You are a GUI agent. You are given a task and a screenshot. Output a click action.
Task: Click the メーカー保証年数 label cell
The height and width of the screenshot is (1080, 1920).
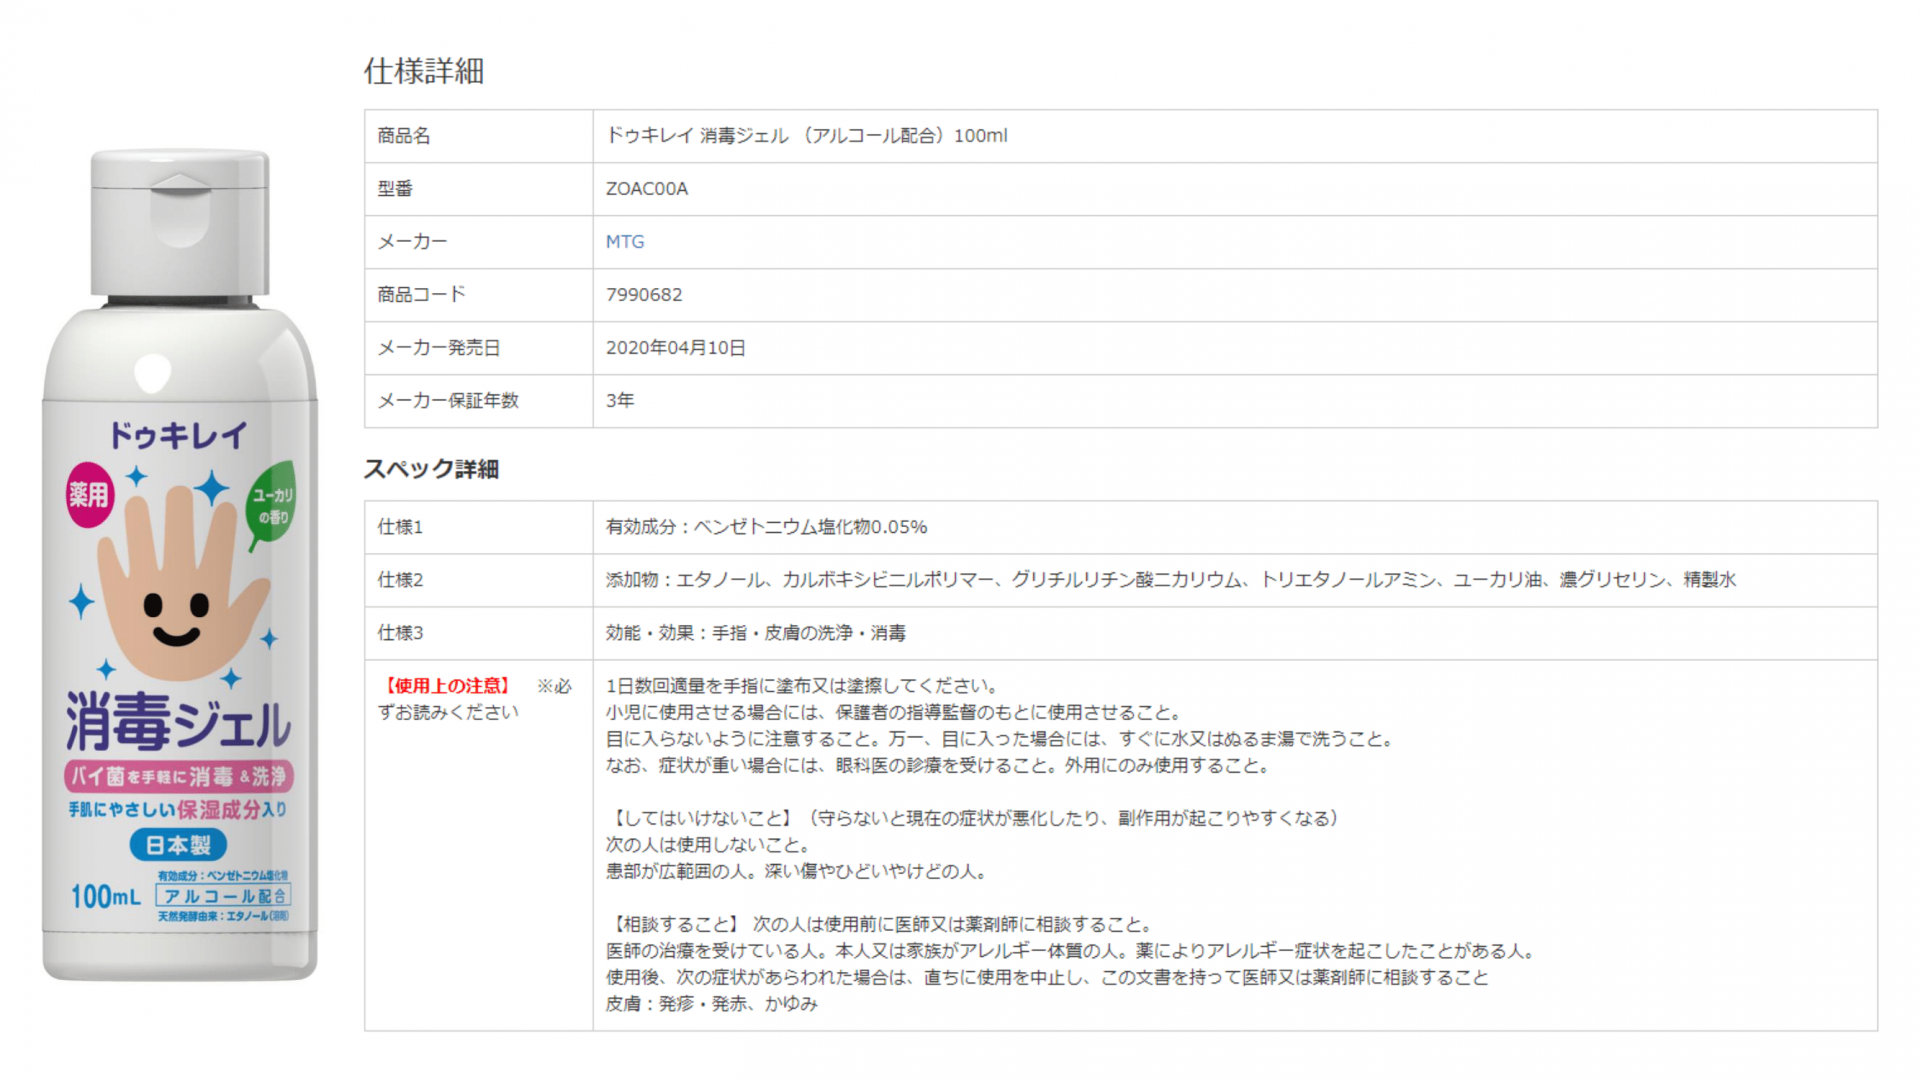[479, 401]
